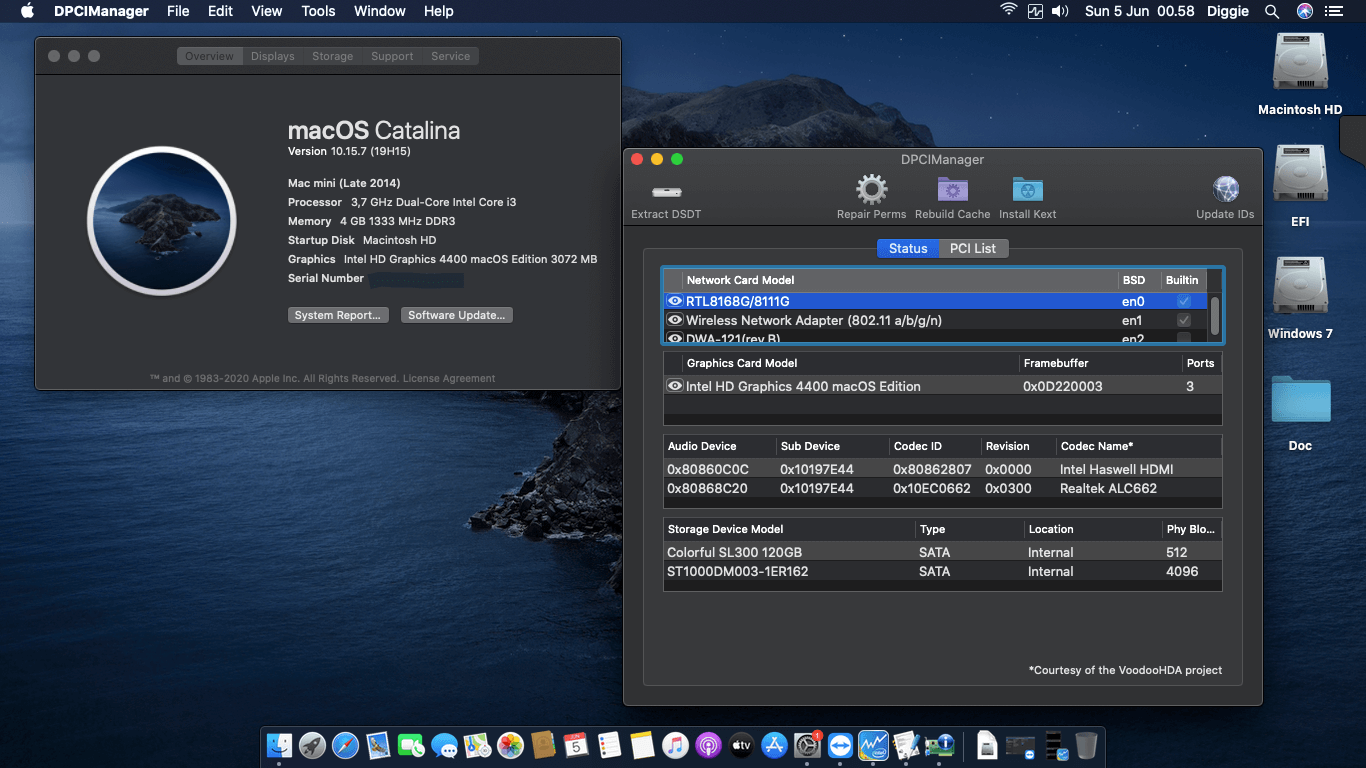Open Music from the dock
This screenshot has height=768, width=1366.
675,745
